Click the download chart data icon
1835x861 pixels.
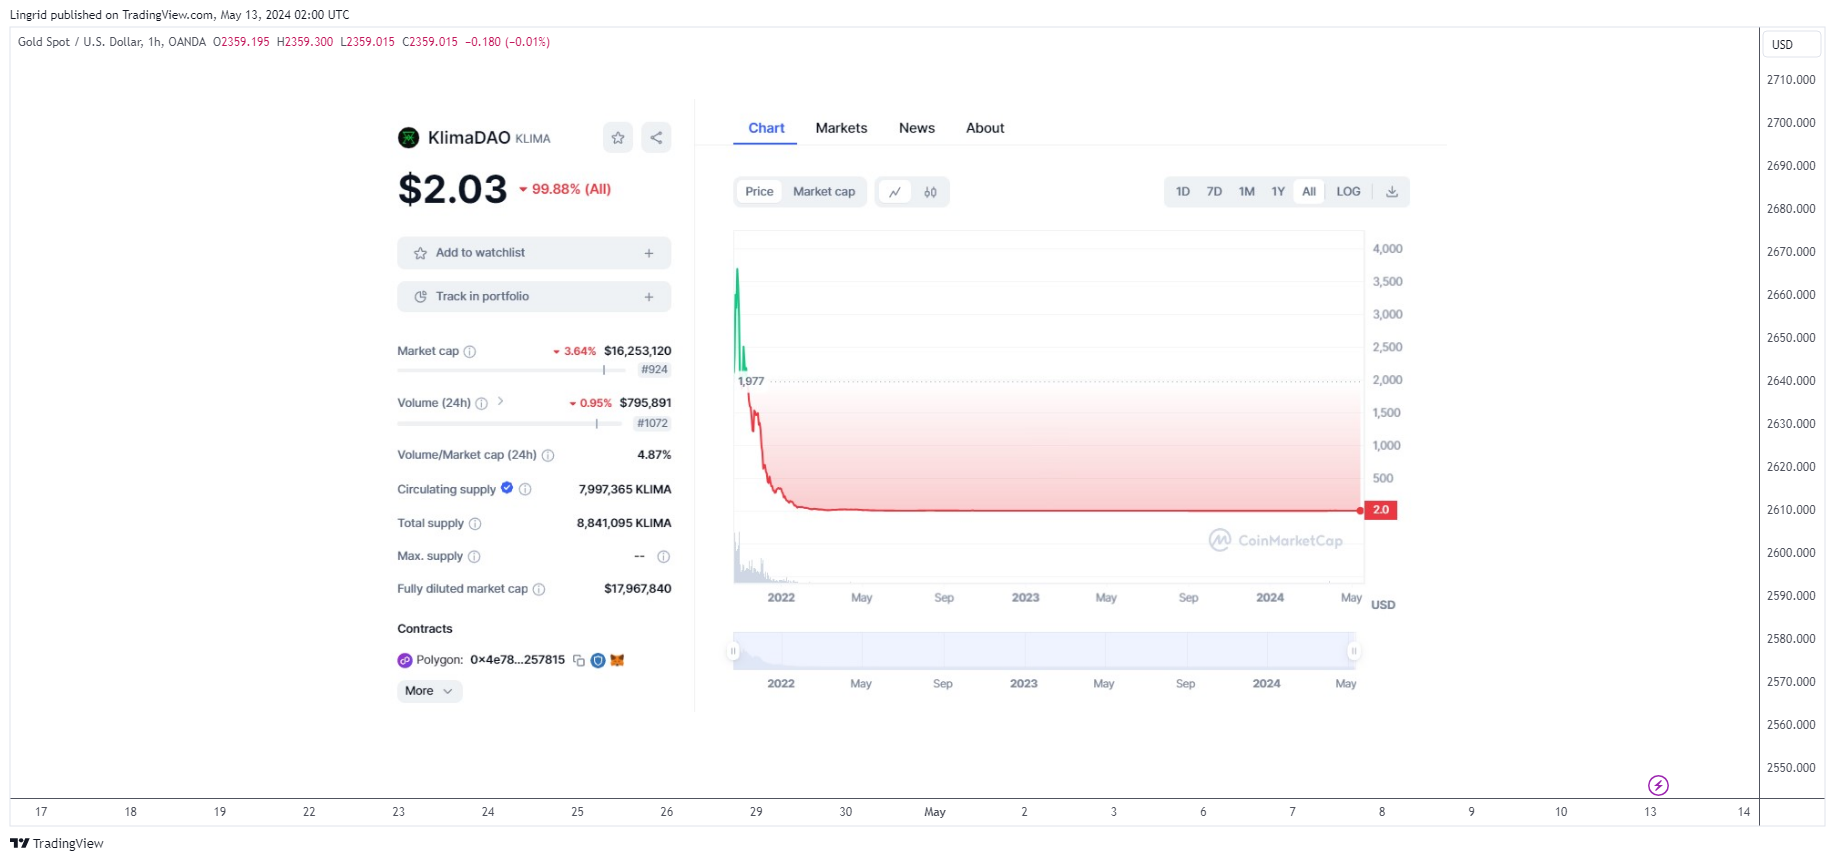1392,192
